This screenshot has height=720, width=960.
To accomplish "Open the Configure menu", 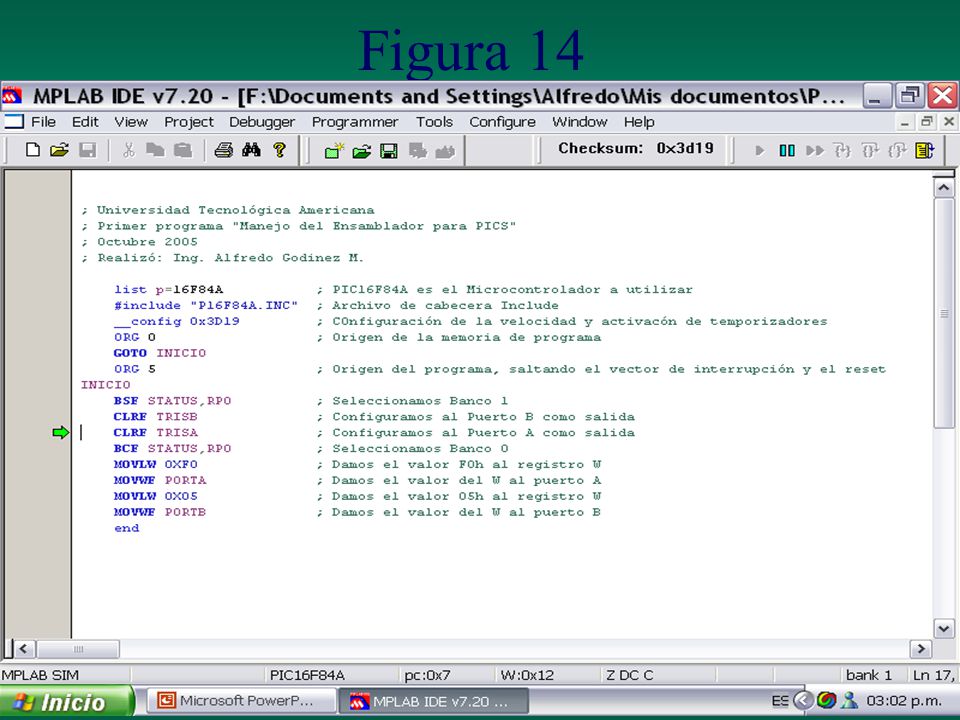I will pos(503,122).
